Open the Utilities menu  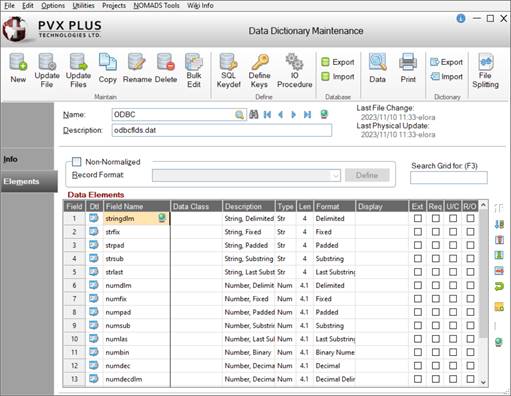[x=83, y=6]
